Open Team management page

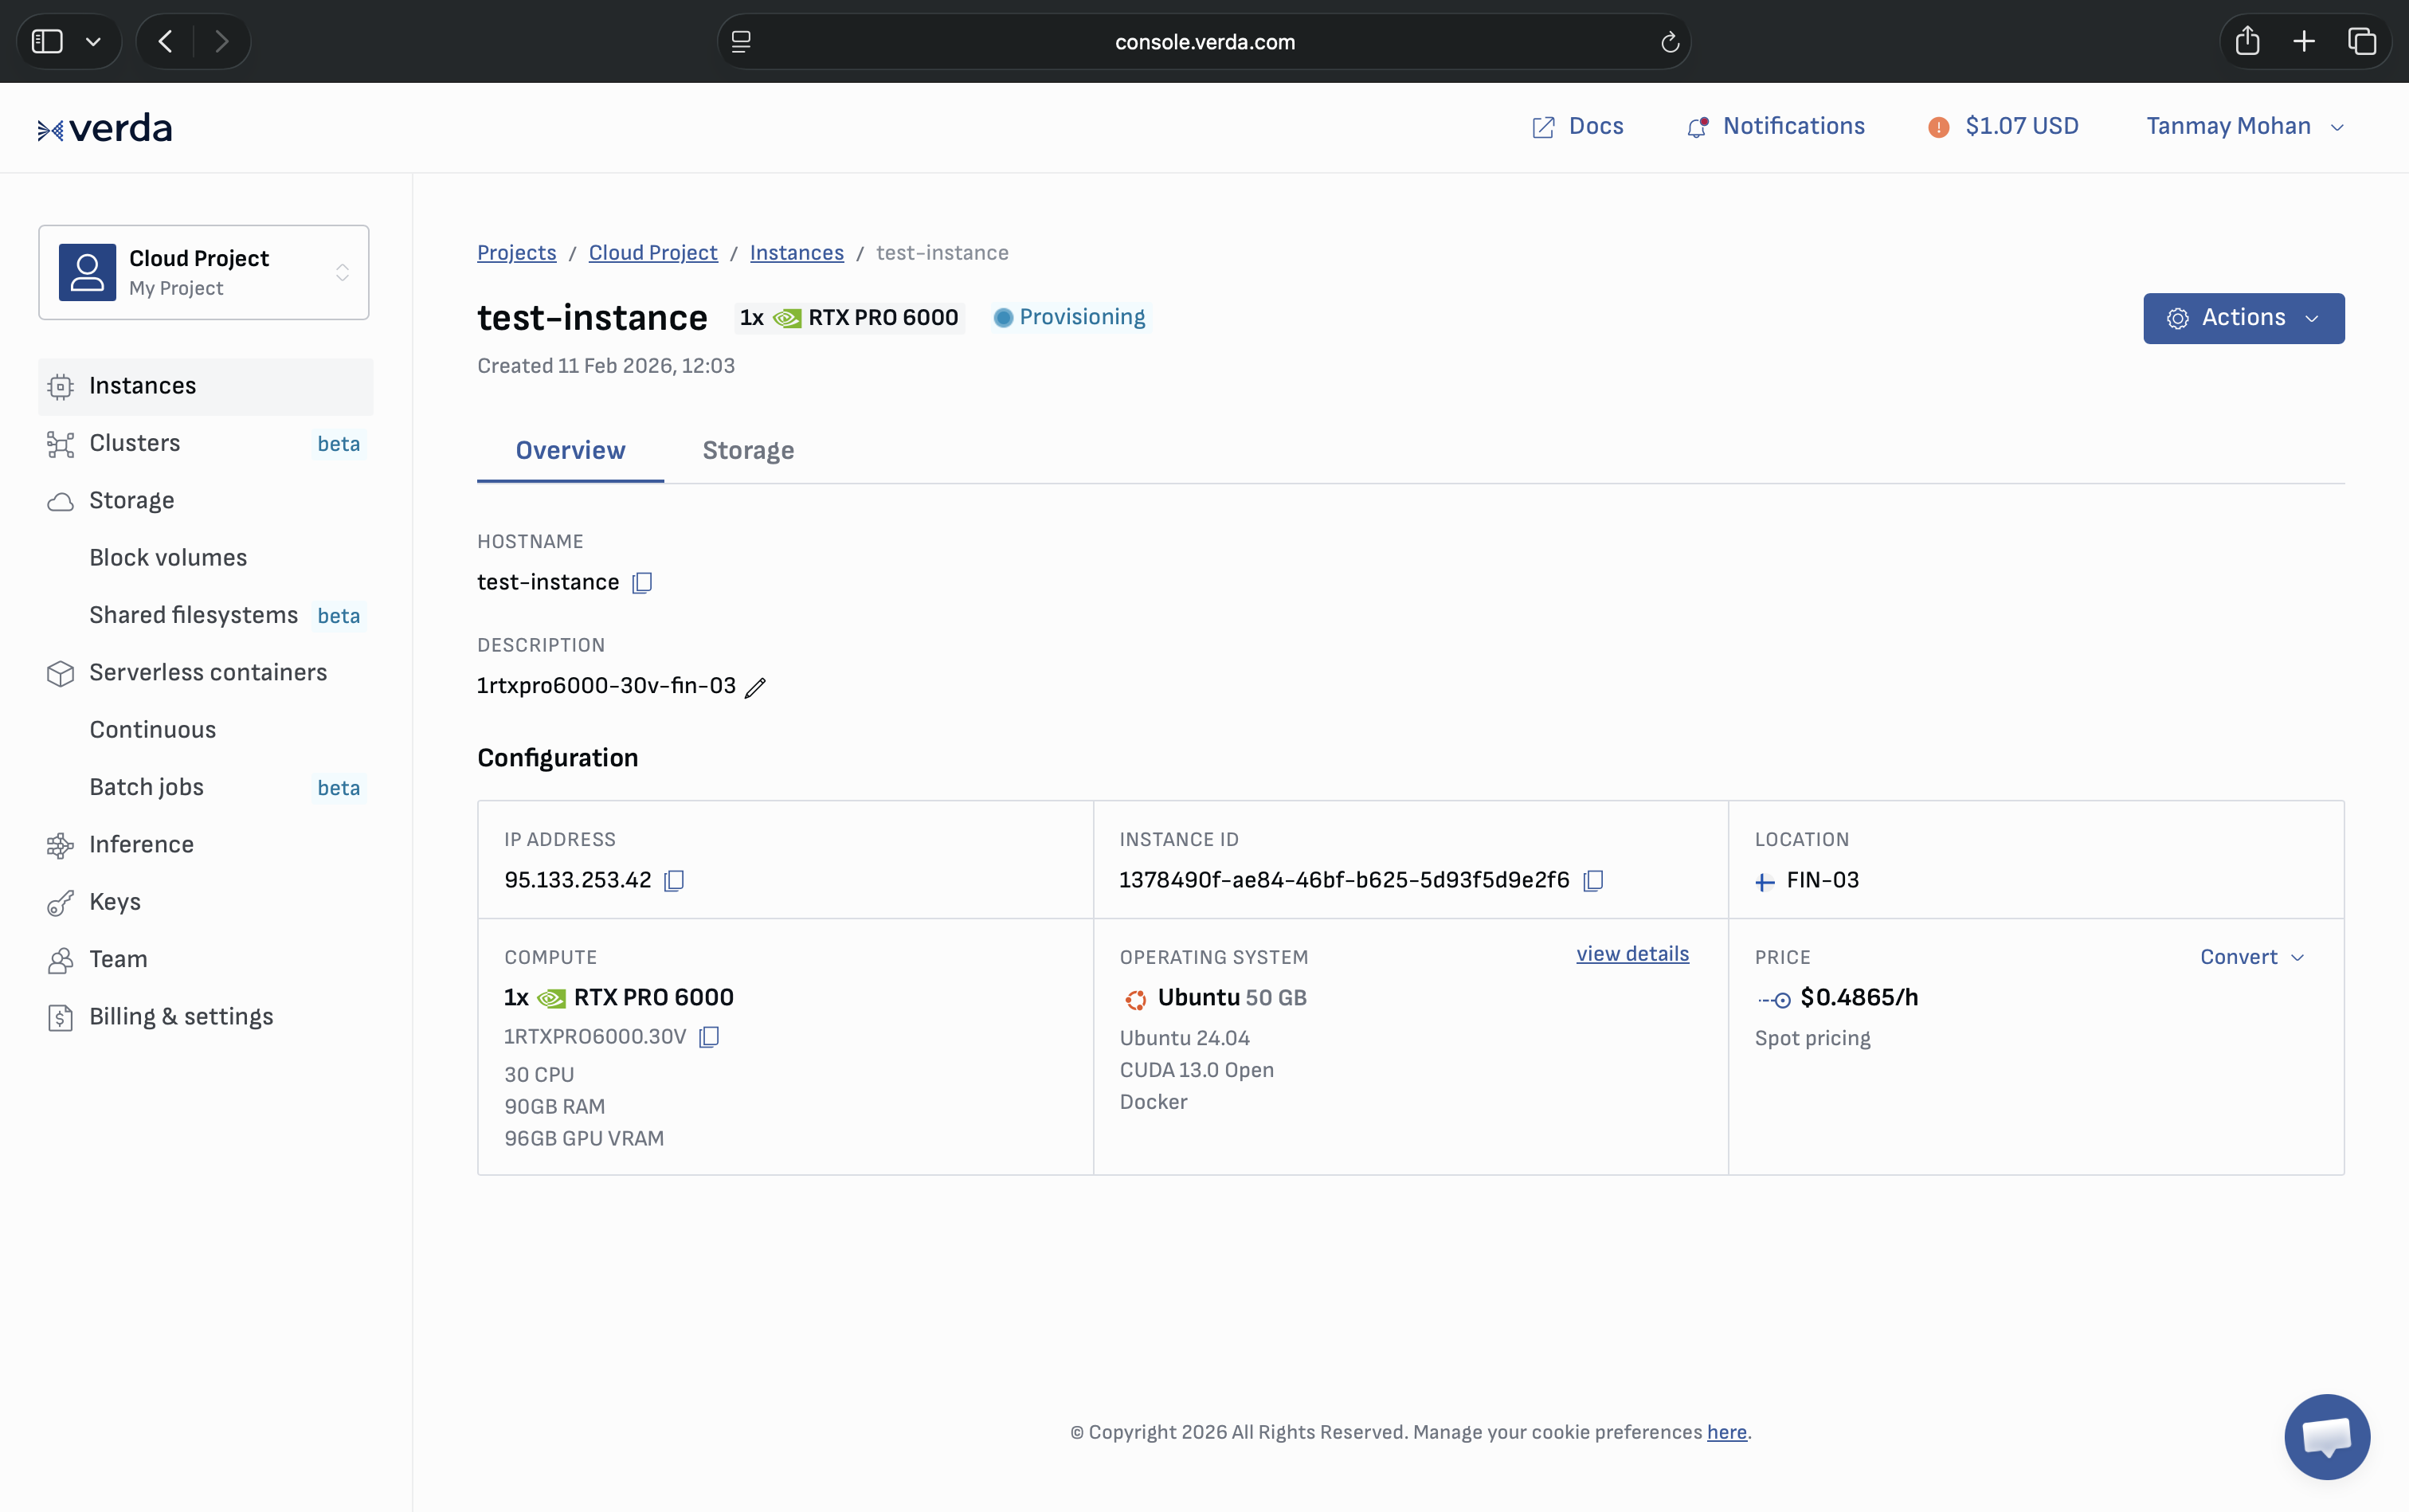click(x=206, y=959)
